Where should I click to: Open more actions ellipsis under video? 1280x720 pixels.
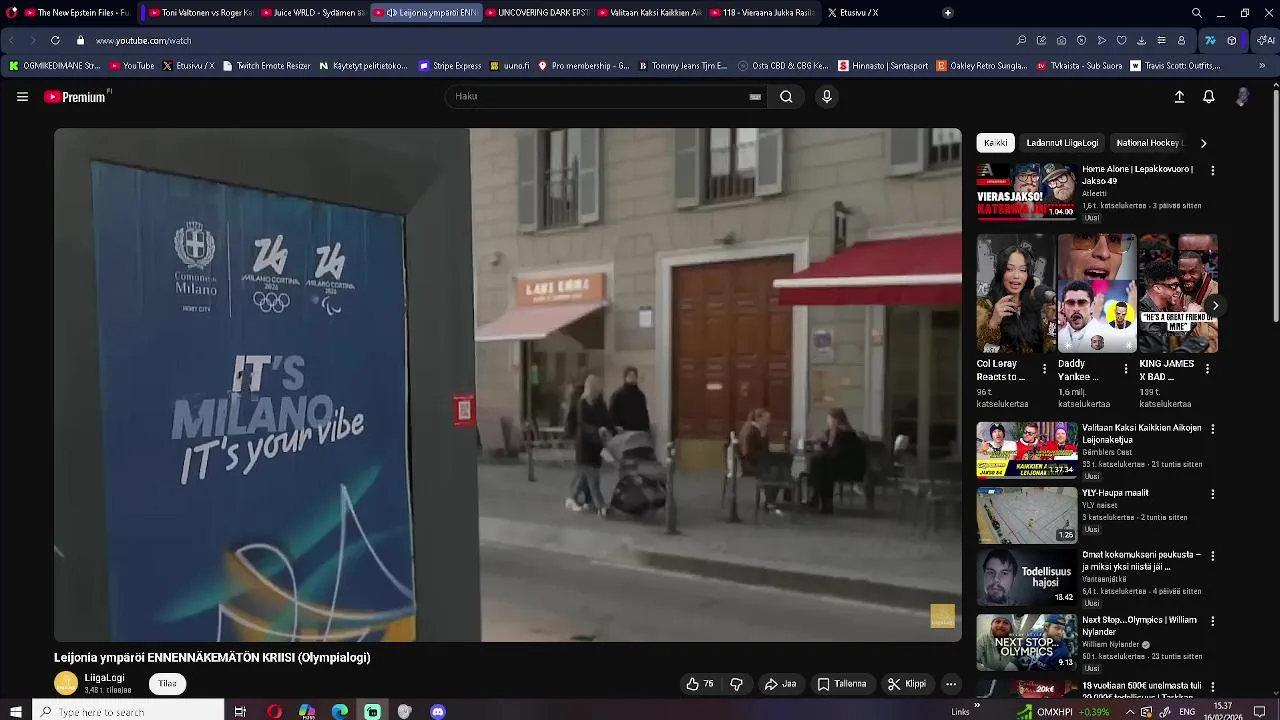pyautogui.click(x=951, y=684)
